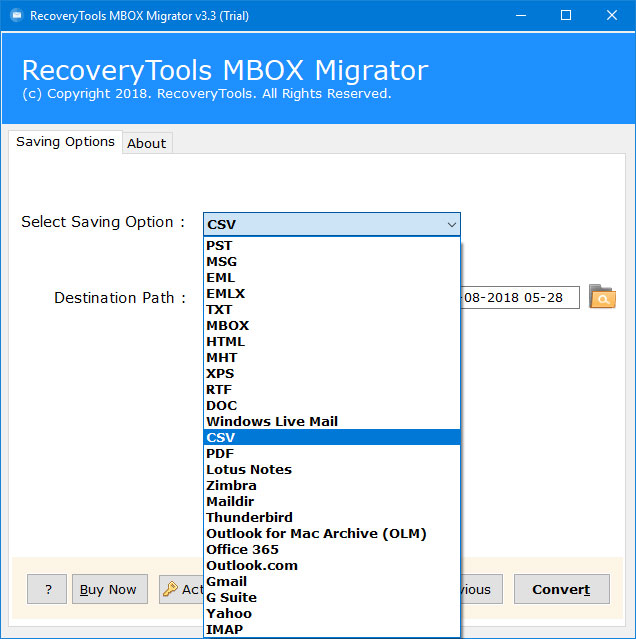Select G Suite saving option
Viewport: 636px width, 639px height.
[x=332, y=597]
